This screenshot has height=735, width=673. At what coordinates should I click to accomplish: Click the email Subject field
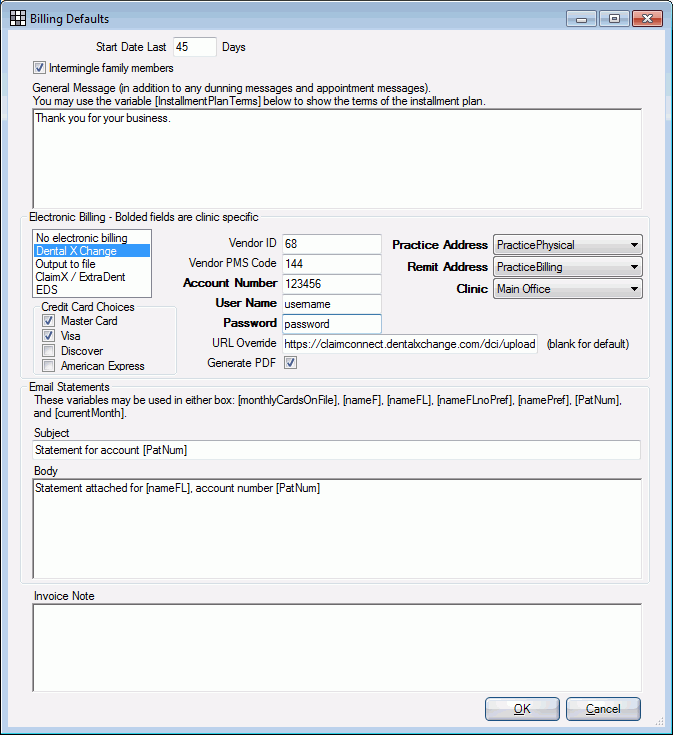tap(337, 450)
